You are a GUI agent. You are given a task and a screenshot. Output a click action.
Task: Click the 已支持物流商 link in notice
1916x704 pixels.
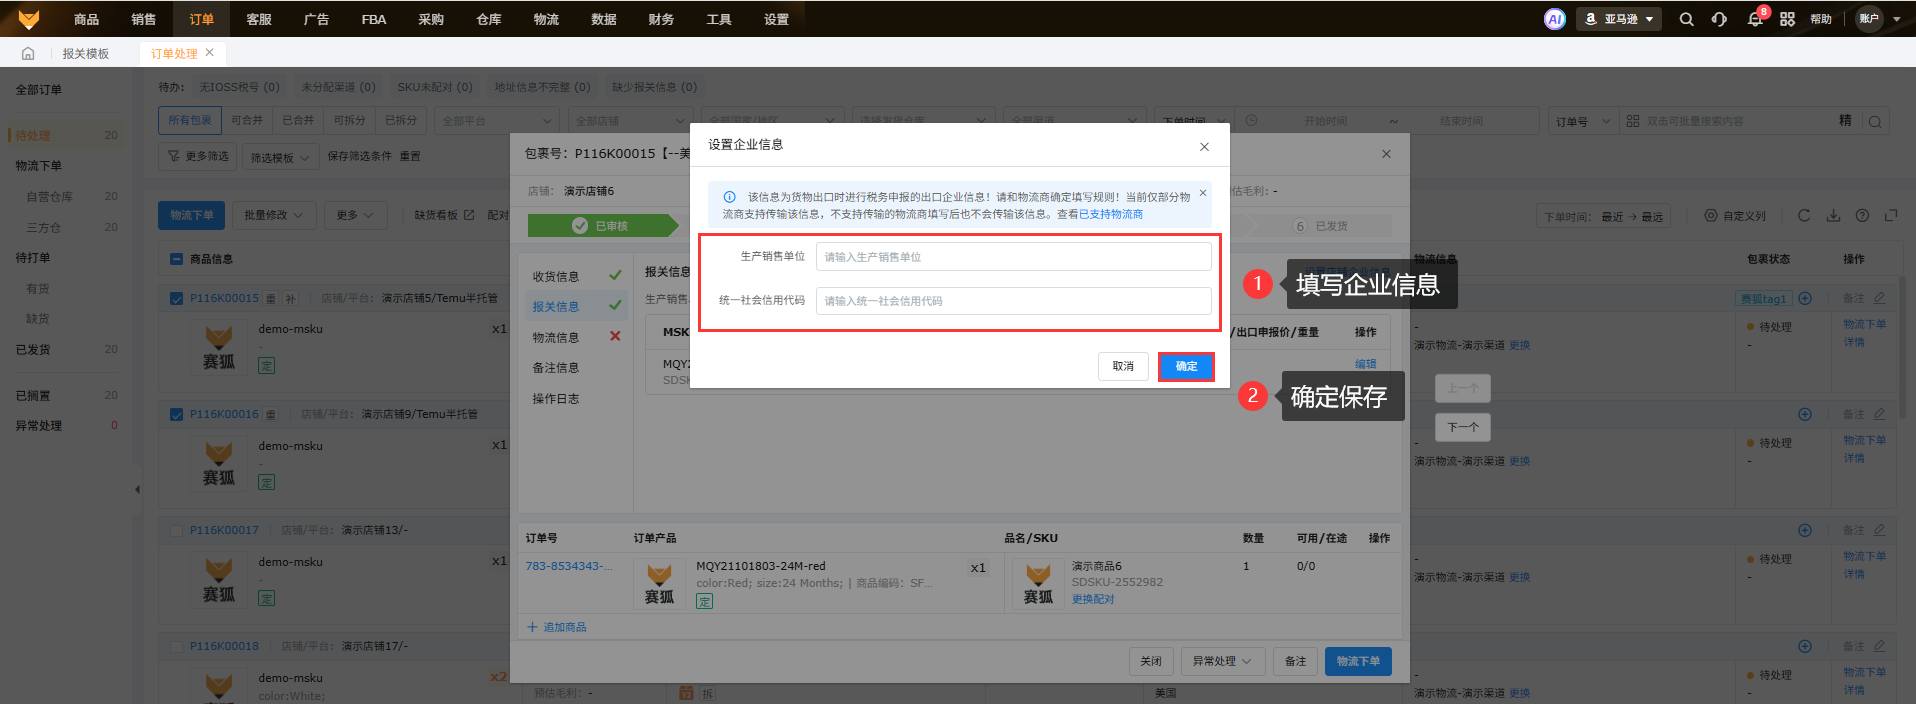(x=1111, y=214)
